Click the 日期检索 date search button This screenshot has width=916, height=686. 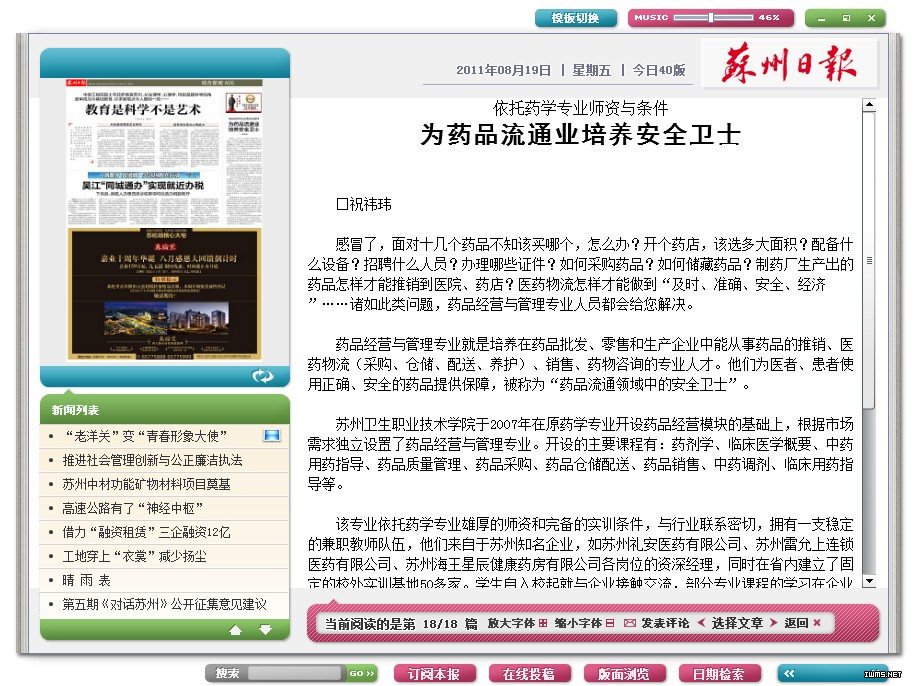719,674
